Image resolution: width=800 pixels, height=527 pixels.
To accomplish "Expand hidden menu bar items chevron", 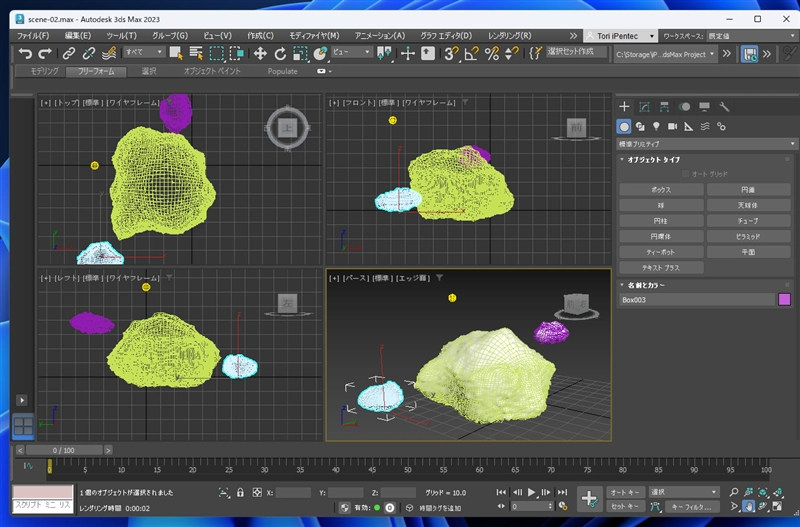I will click(573, 36).
